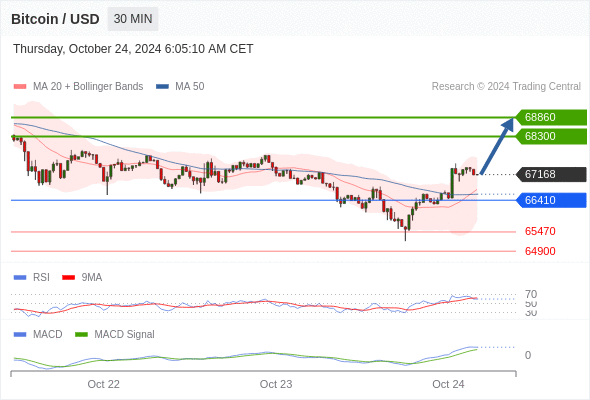Click the MA 50 blue legend swatch
The height and width of the screenshot is (400, 590).
click(162, 87)
